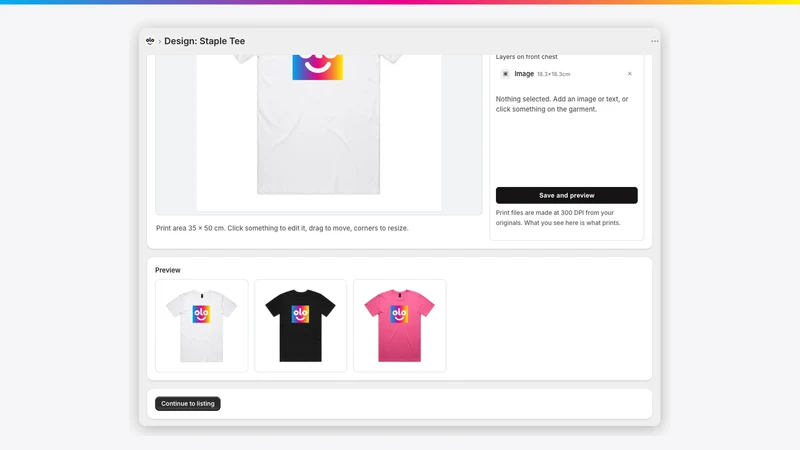Click Continue to listing
The width and height of the screenshot is (800, 450).
(x=188, y=404)
